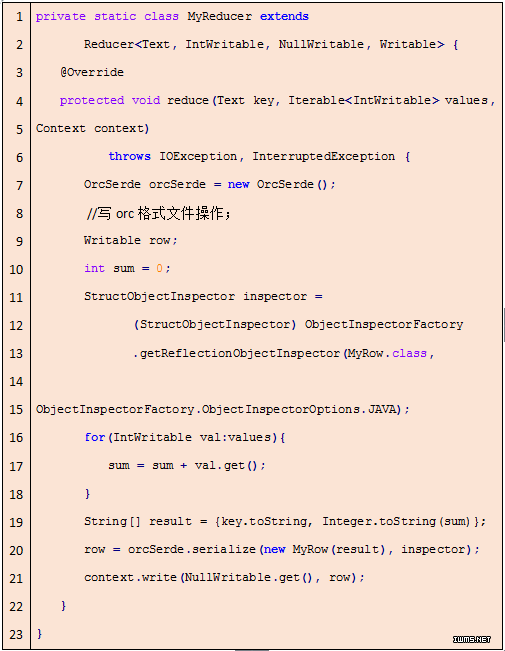505x651 pixels.
Task: Click the throws keyword on line 6
Action: pyautogui.click(x=129, y=157)
